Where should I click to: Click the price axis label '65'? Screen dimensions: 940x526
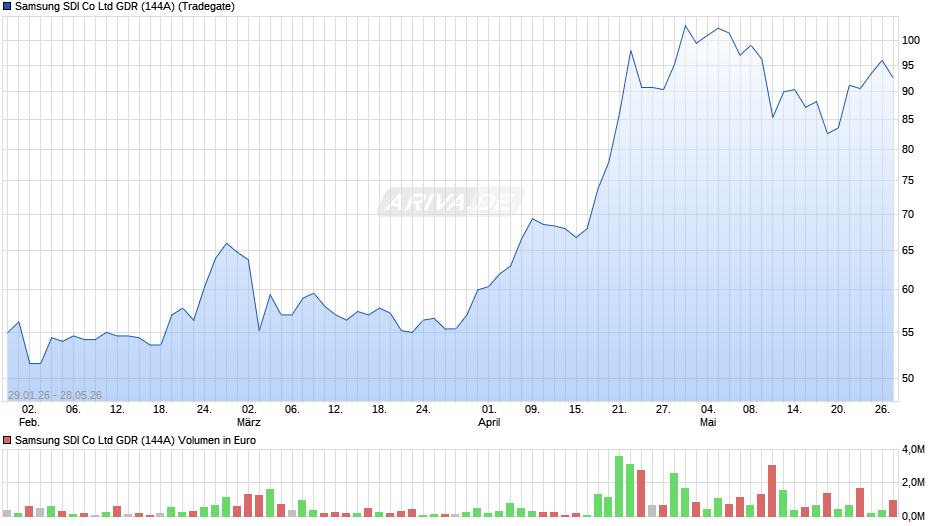(908, 250)
